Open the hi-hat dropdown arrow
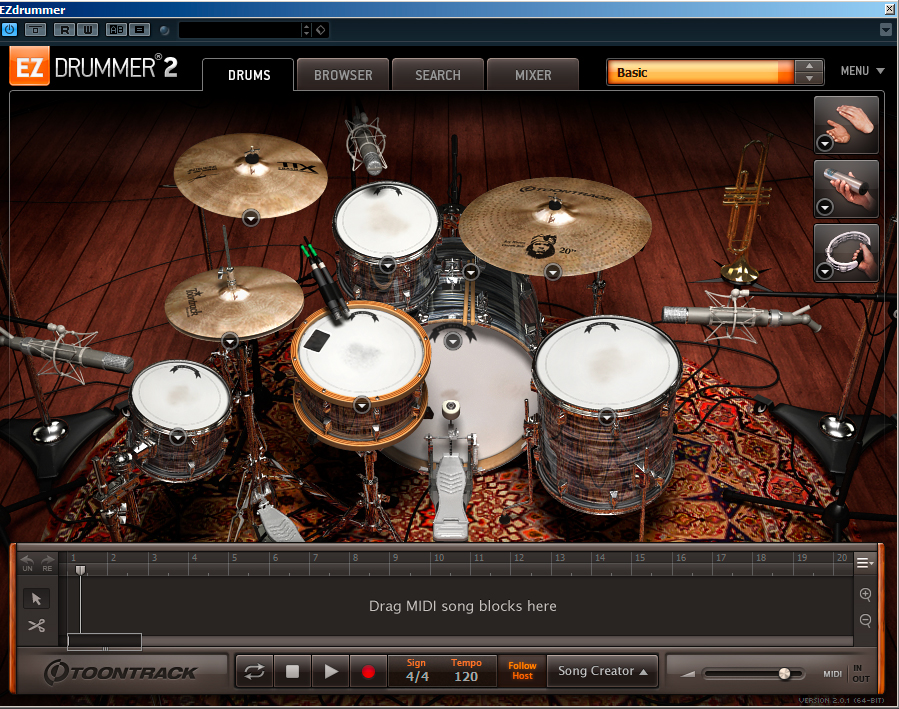Screen dimensions: 899x709 pos(230,342)
